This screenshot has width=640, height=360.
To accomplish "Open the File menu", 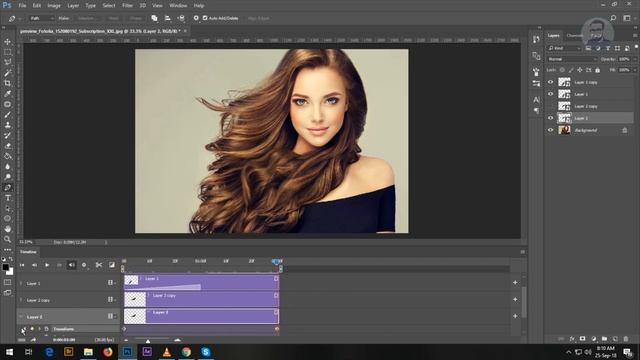I will 22,6.
